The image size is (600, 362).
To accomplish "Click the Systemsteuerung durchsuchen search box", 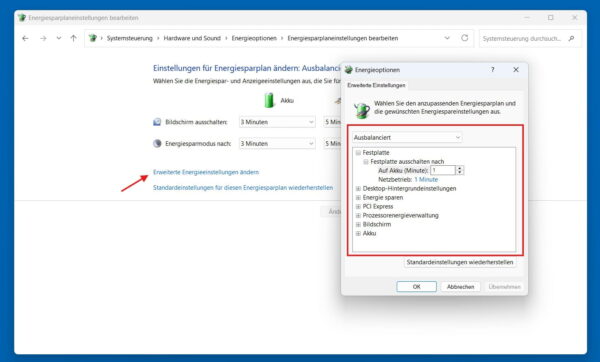I will point(530,39).
